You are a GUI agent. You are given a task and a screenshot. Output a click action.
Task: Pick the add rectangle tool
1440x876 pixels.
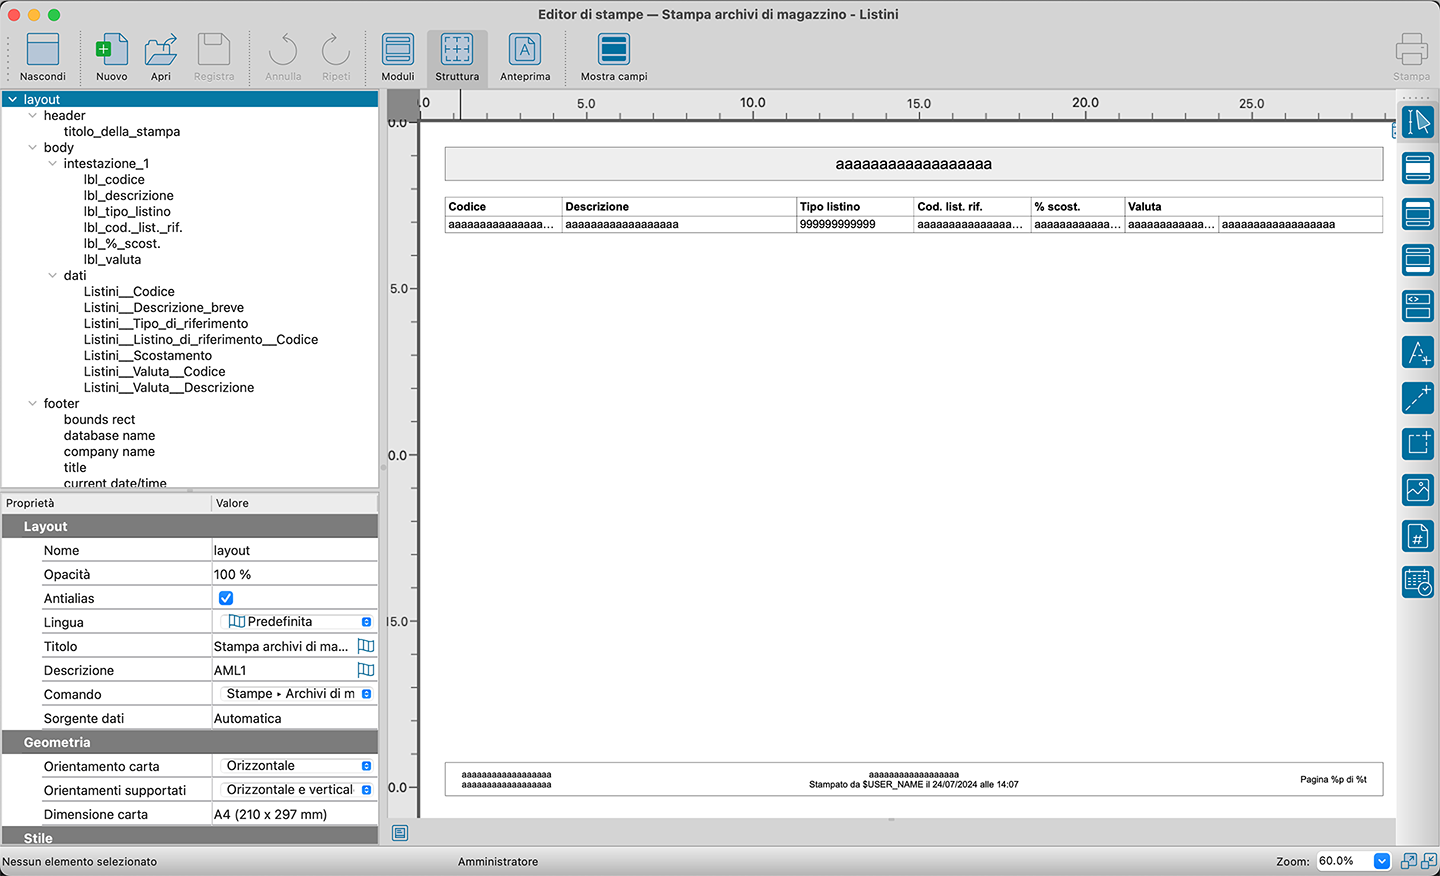[1418, 443]
